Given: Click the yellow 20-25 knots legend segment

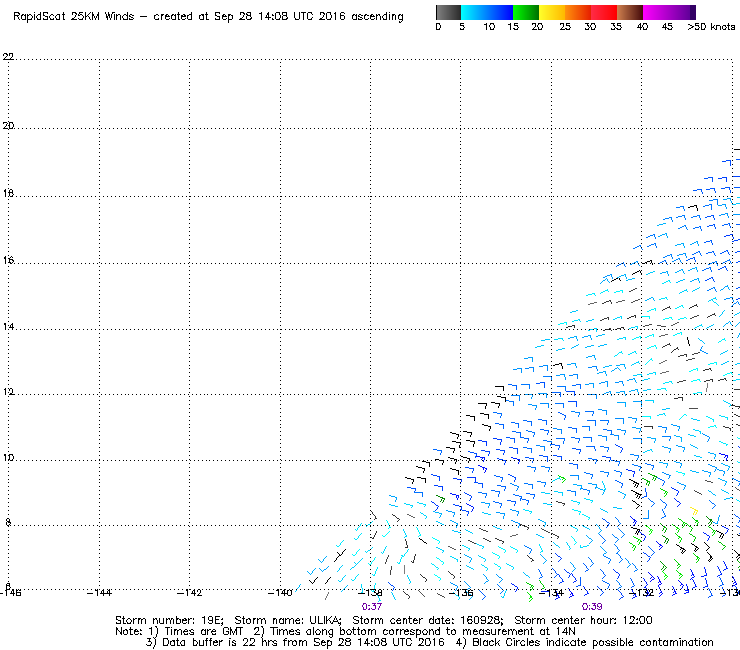Looking at the screenshot, I should click(x=552, y=12).
